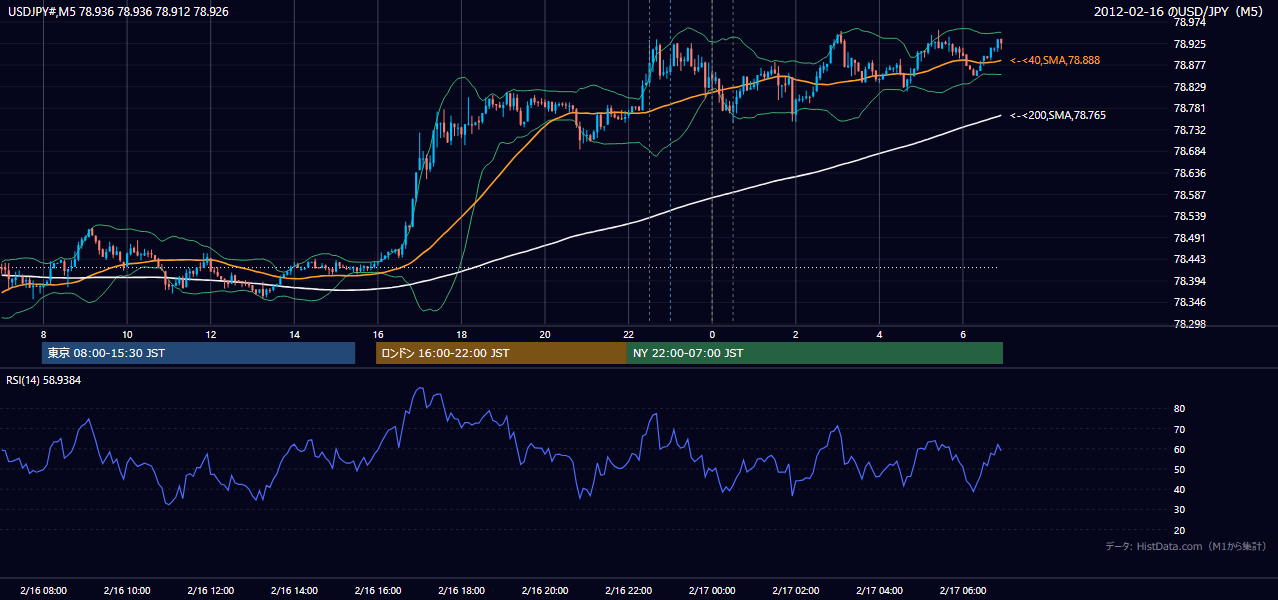Click hour label 10 under price chart
This screenshot has height=600, width=1278.
coord(127,333)
